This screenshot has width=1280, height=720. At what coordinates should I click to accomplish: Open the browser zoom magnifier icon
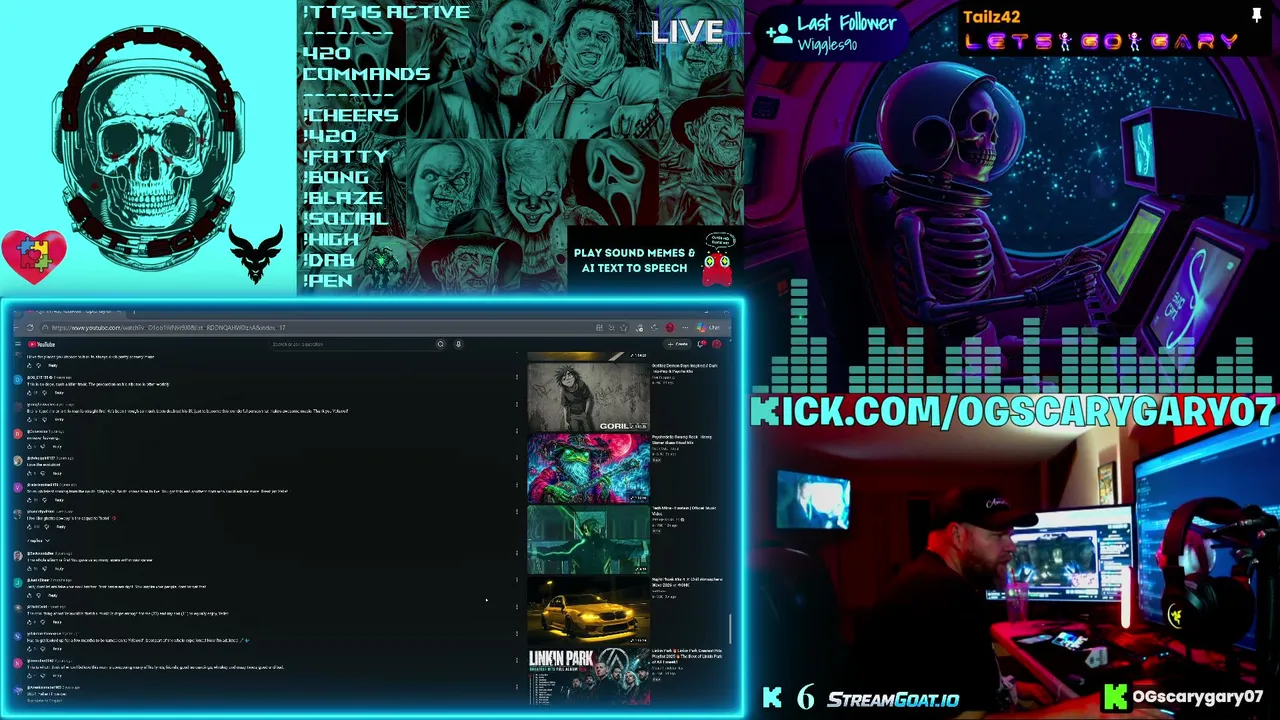point(611,328)
